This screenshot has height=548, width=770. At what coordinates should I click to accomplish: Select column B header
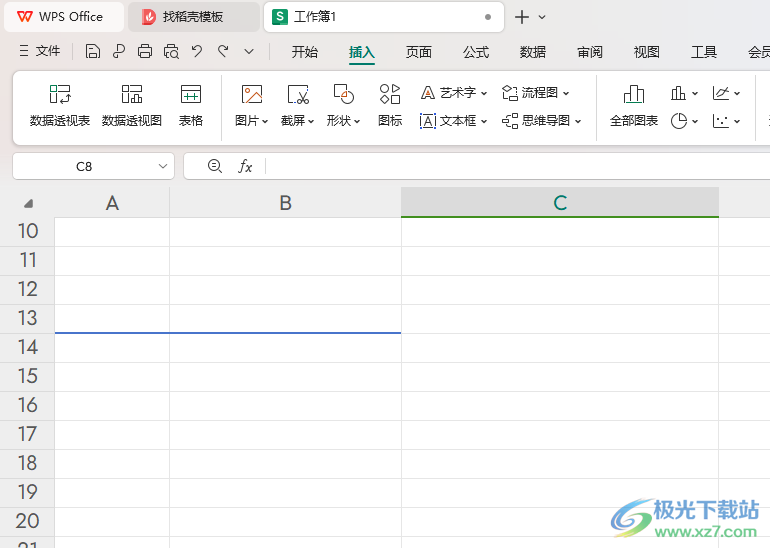285,202
